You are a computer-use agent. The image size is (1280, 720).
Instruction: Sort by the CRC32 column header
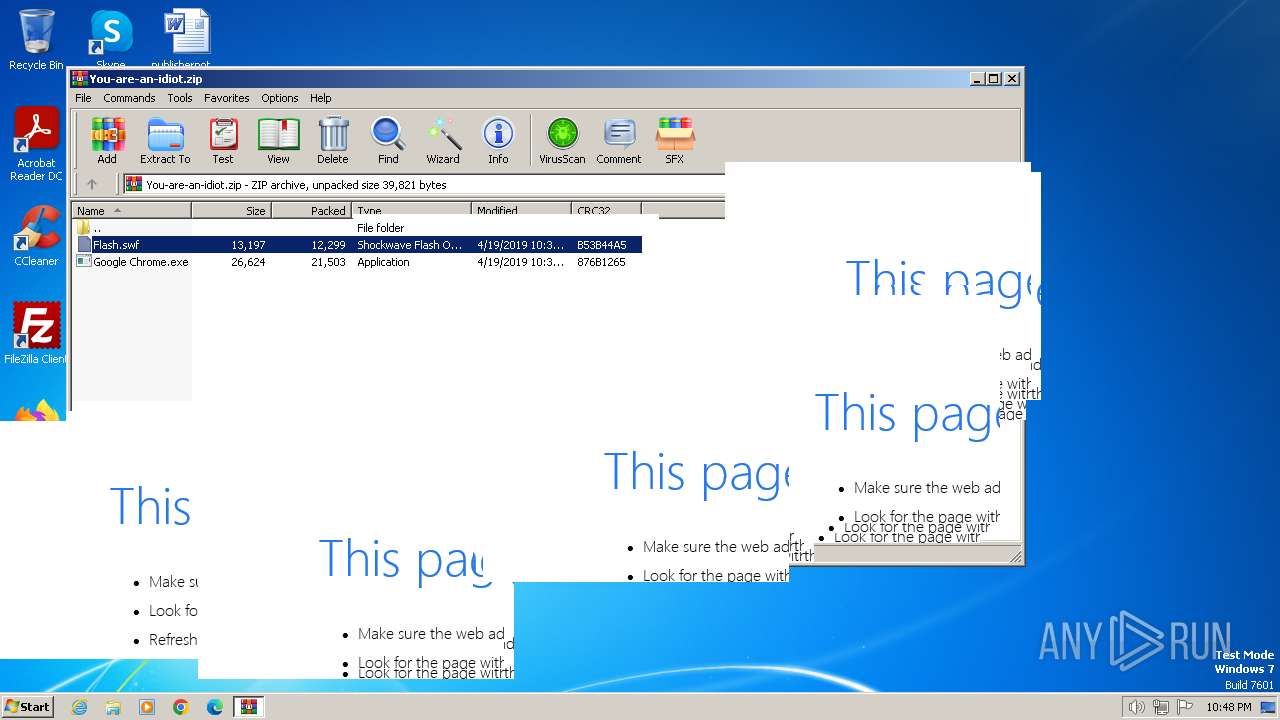(x=606, y=210)
